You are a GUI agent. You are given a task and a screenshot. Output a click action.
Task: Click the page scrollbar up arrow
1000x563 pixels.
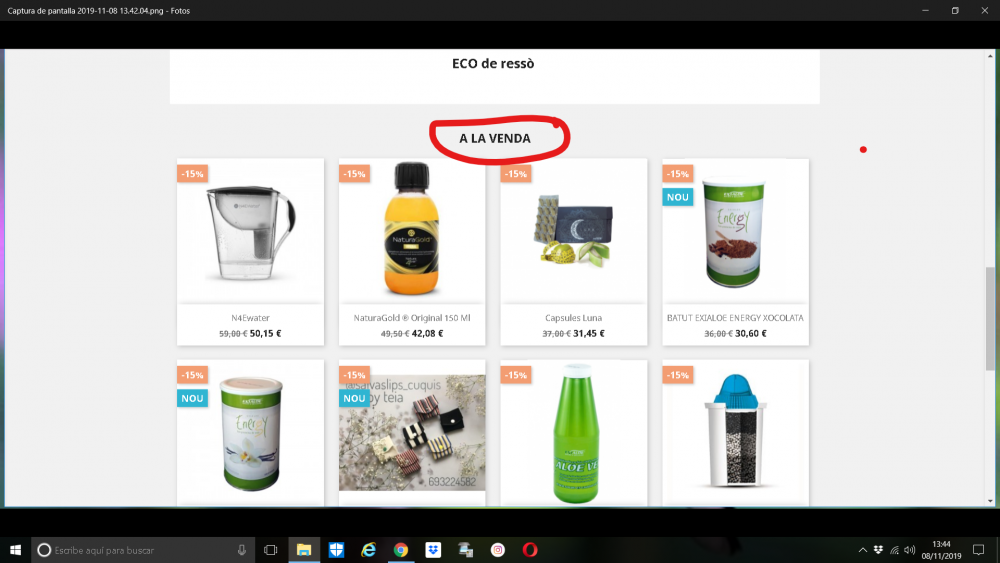point(990,56)
